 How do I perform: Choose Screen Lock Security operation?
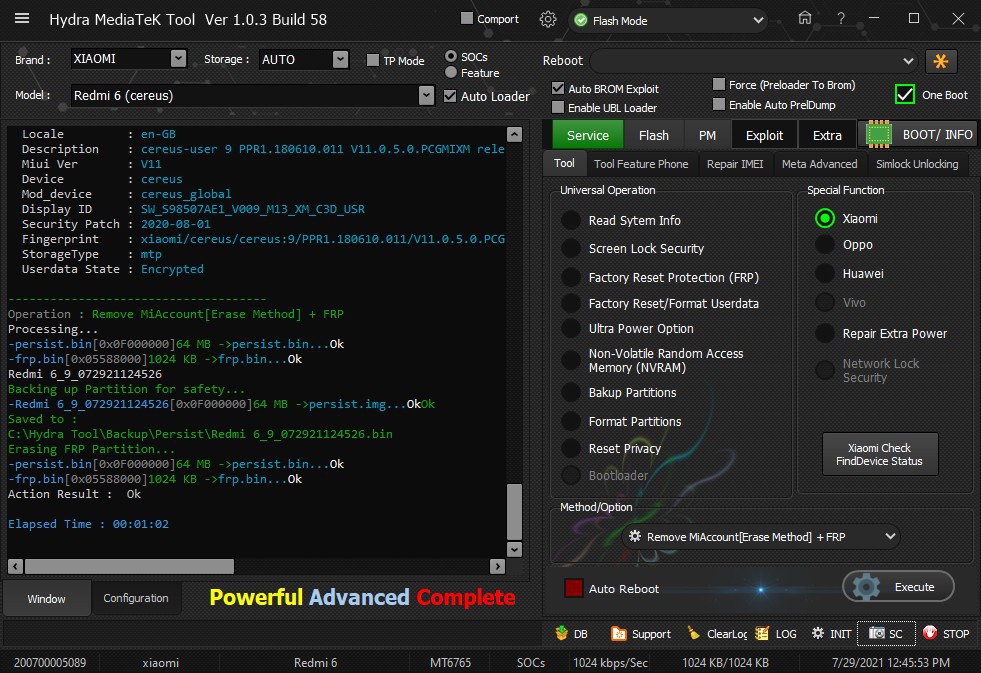(x=571, y=248)
